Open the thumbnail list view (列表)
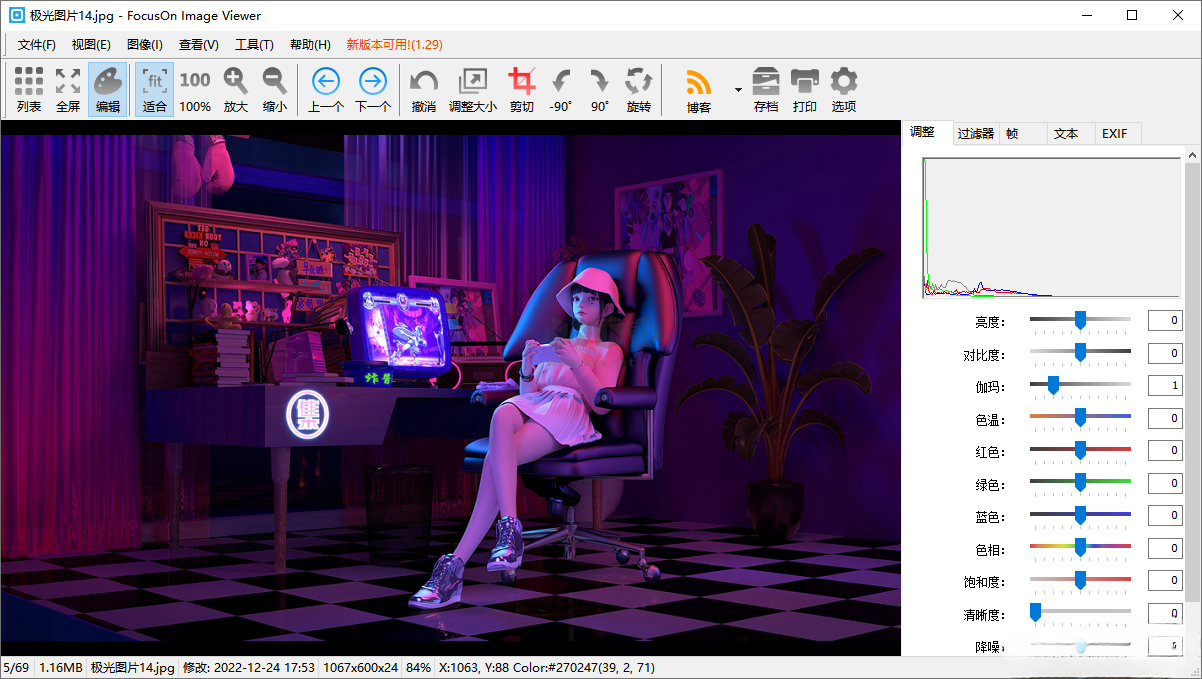 pyautogui.click(x=29, y=89)
